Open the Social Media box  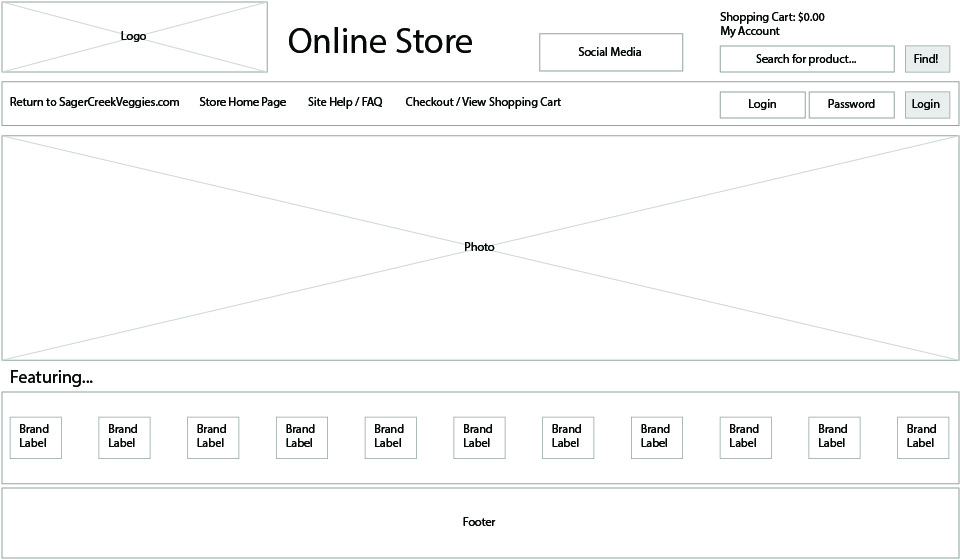point(610,52)
